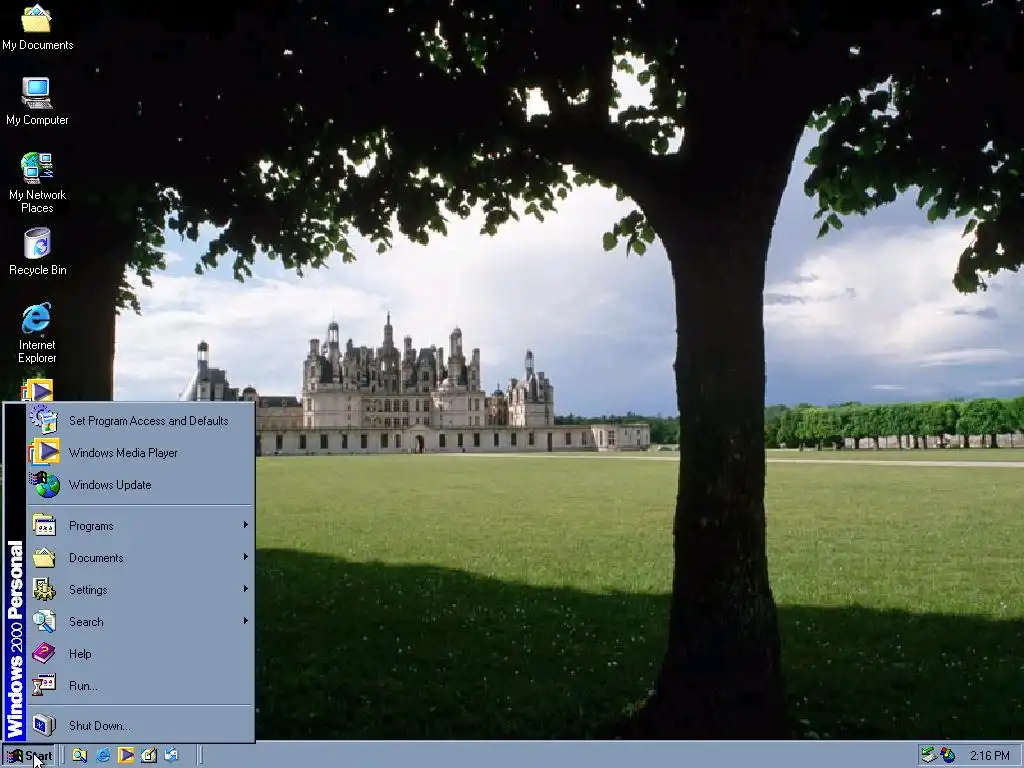Click the Windows Update tray icon
The width and height of the screenshot is (1024, 768).
coord(947,756)
